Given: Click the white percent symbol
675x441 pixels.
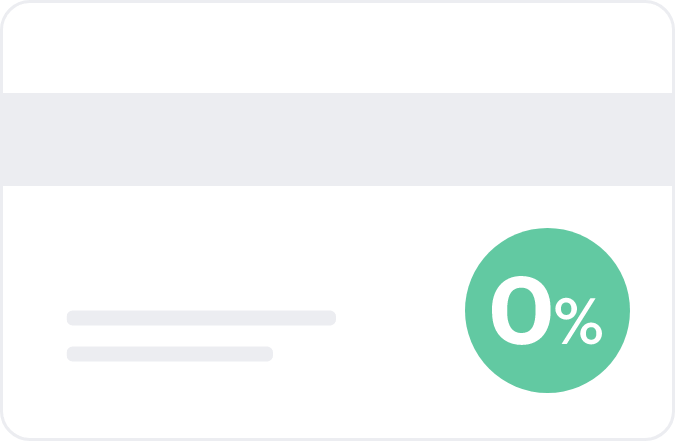Looking at the screenshot, I should [579, 321].
